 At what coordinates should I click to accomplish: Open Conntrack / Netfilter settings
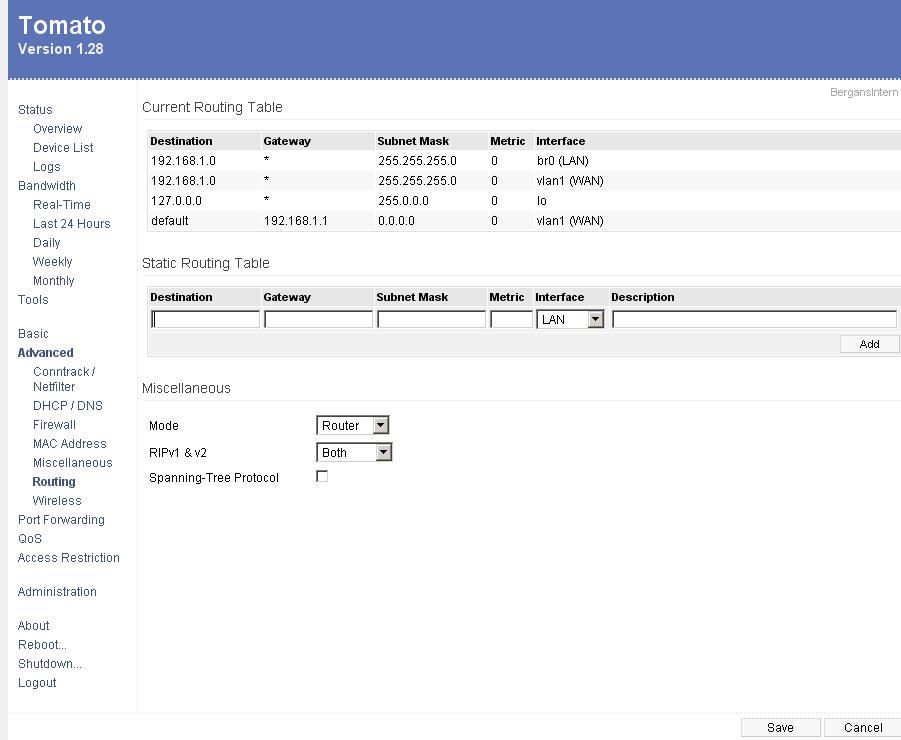[64, 379]
